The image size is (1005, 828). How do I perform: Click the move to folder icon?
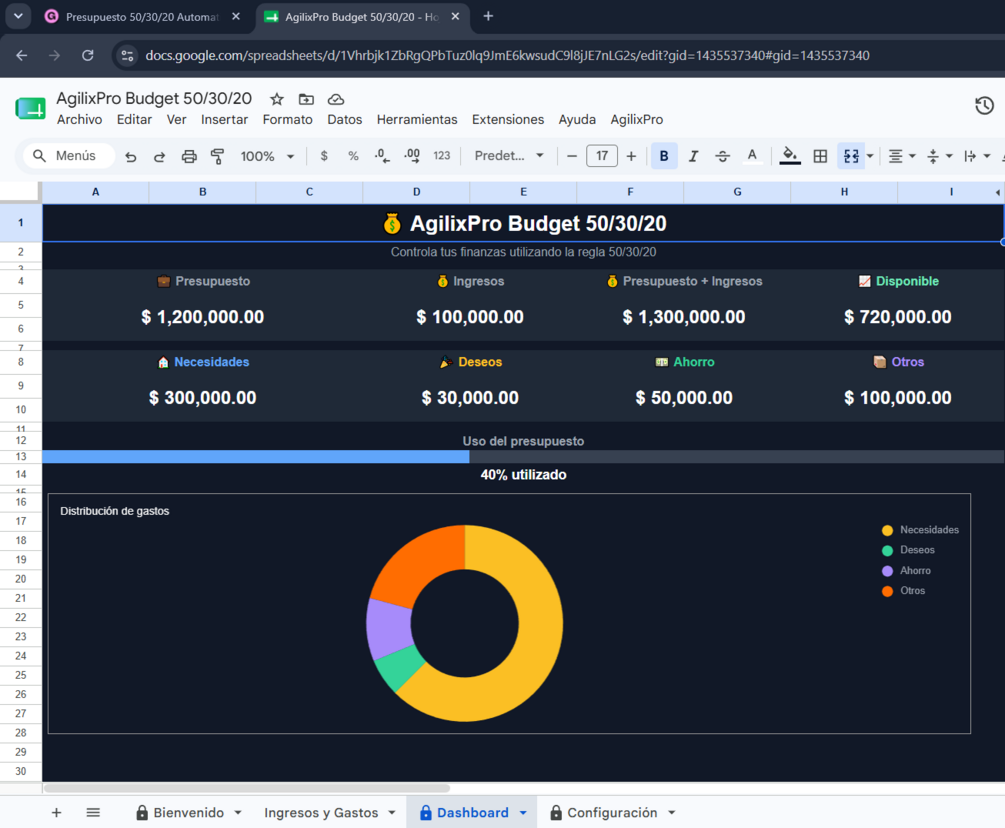point(306,99)
